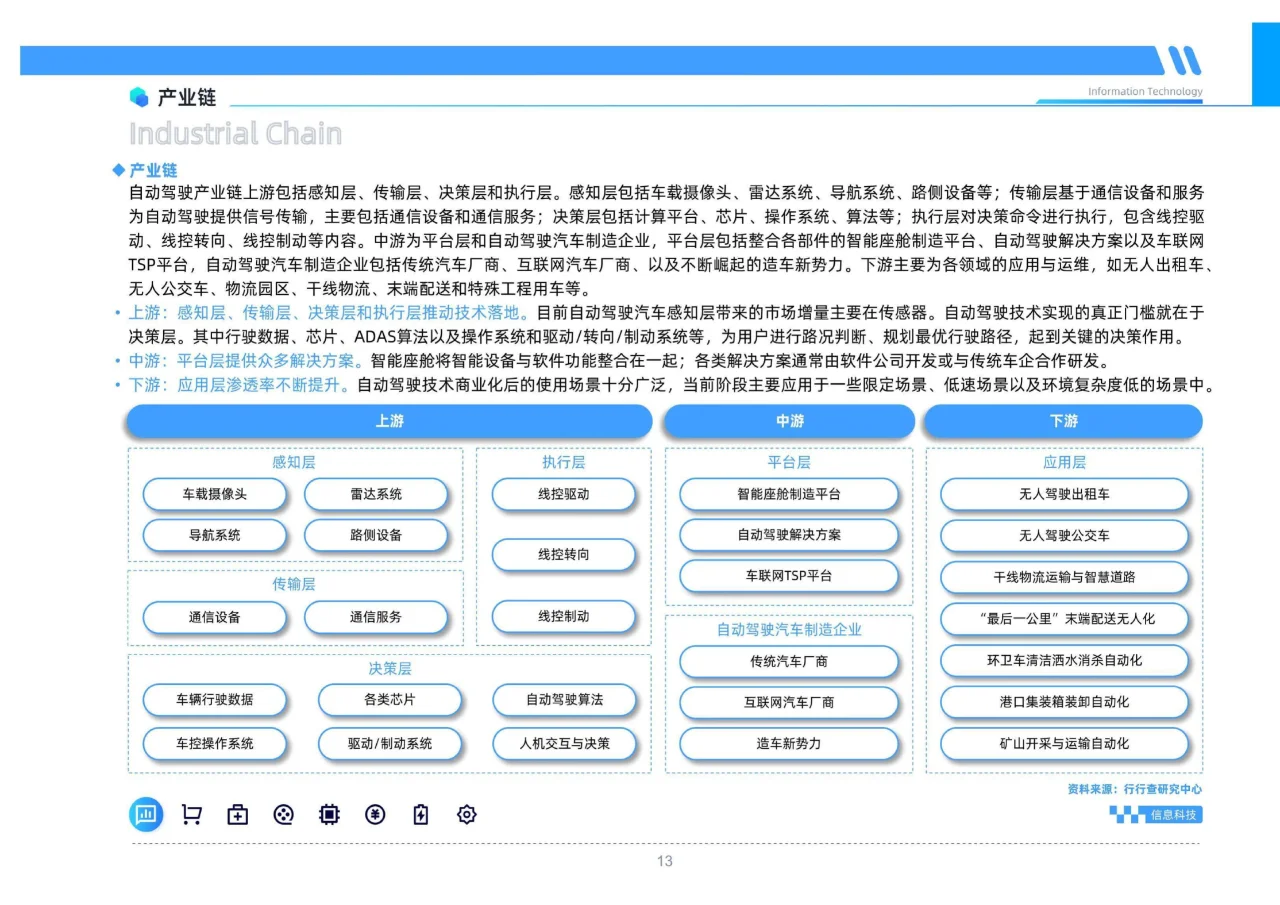Image resolution: width=1280 pixels, height=905 pixels.
Task: Click the gear settings icon
Action: [466, 815]
